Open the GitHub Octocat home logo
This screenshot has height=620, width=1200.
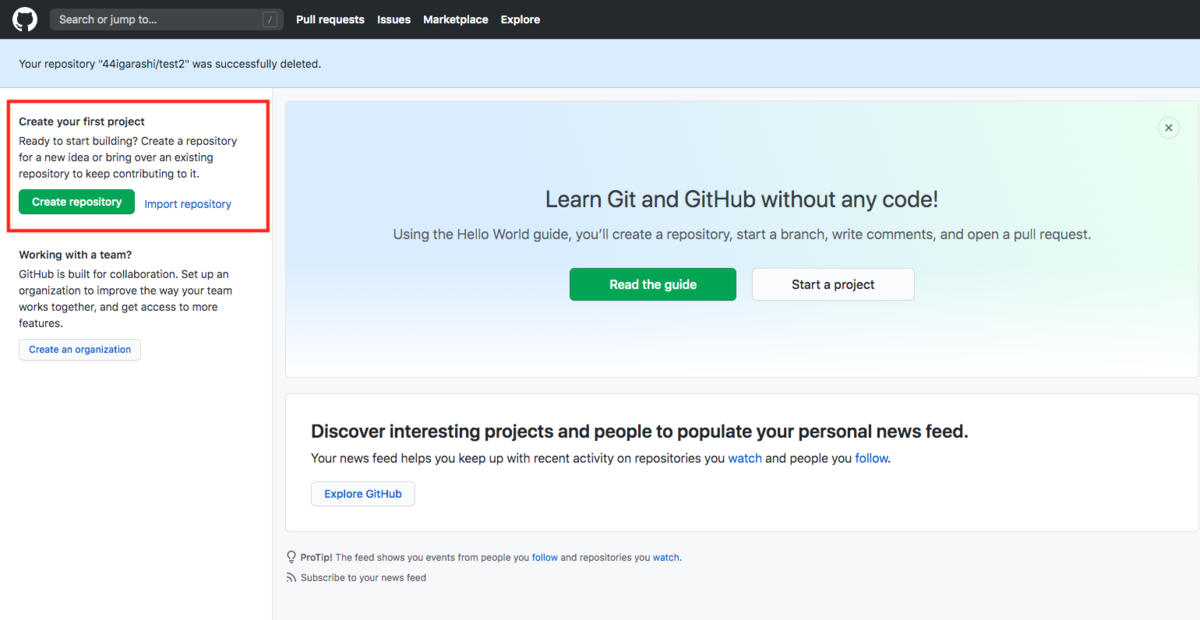pyautogui.click(x=25, y=19)
